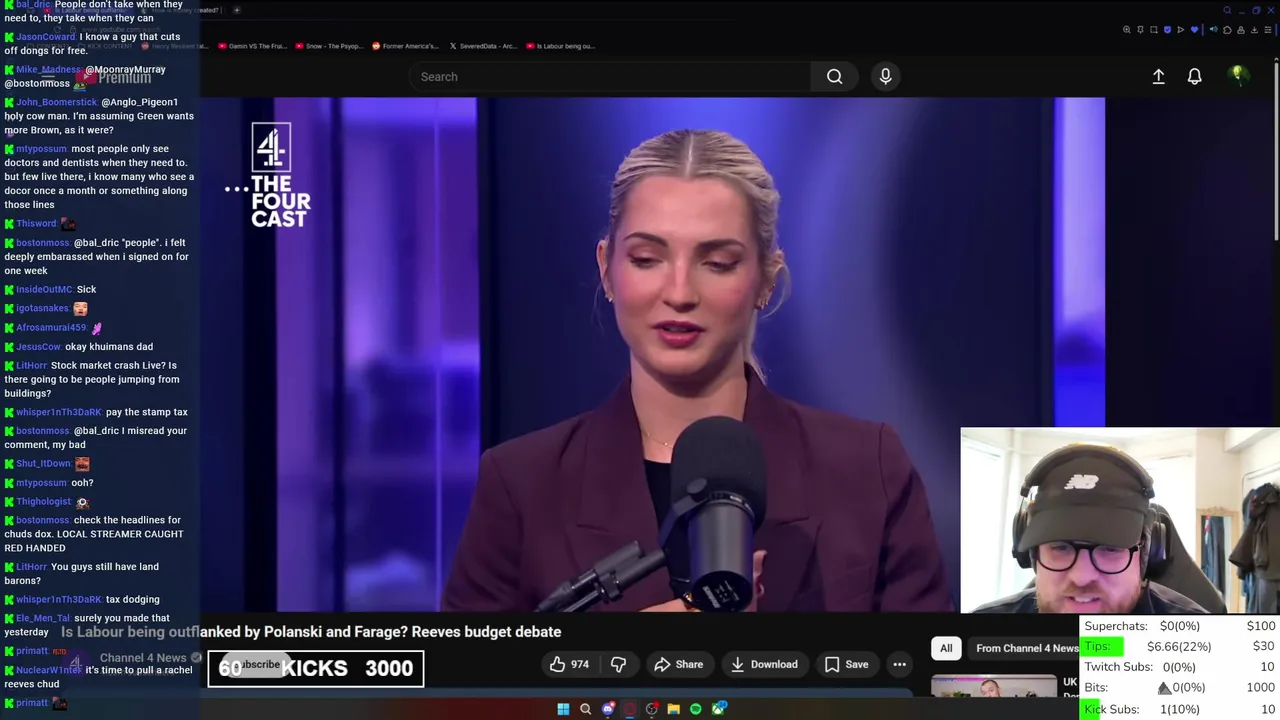The image size is (1280, 720).
Task: Click the YouTube search magnifier button
Action: 834,76
